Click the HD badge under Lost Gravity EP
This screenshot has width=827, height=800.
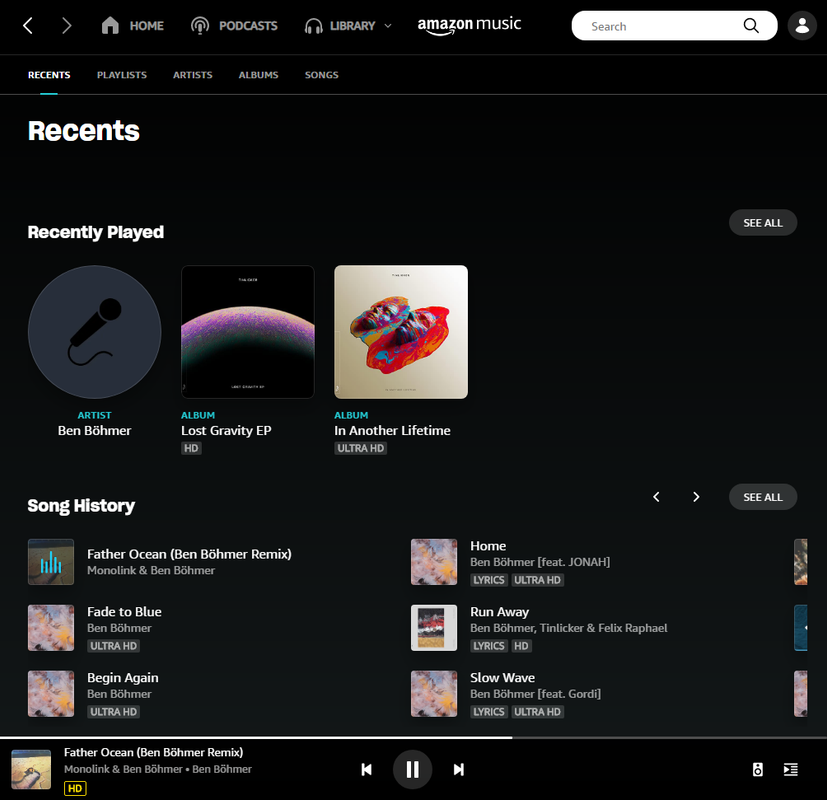(191, 448)
